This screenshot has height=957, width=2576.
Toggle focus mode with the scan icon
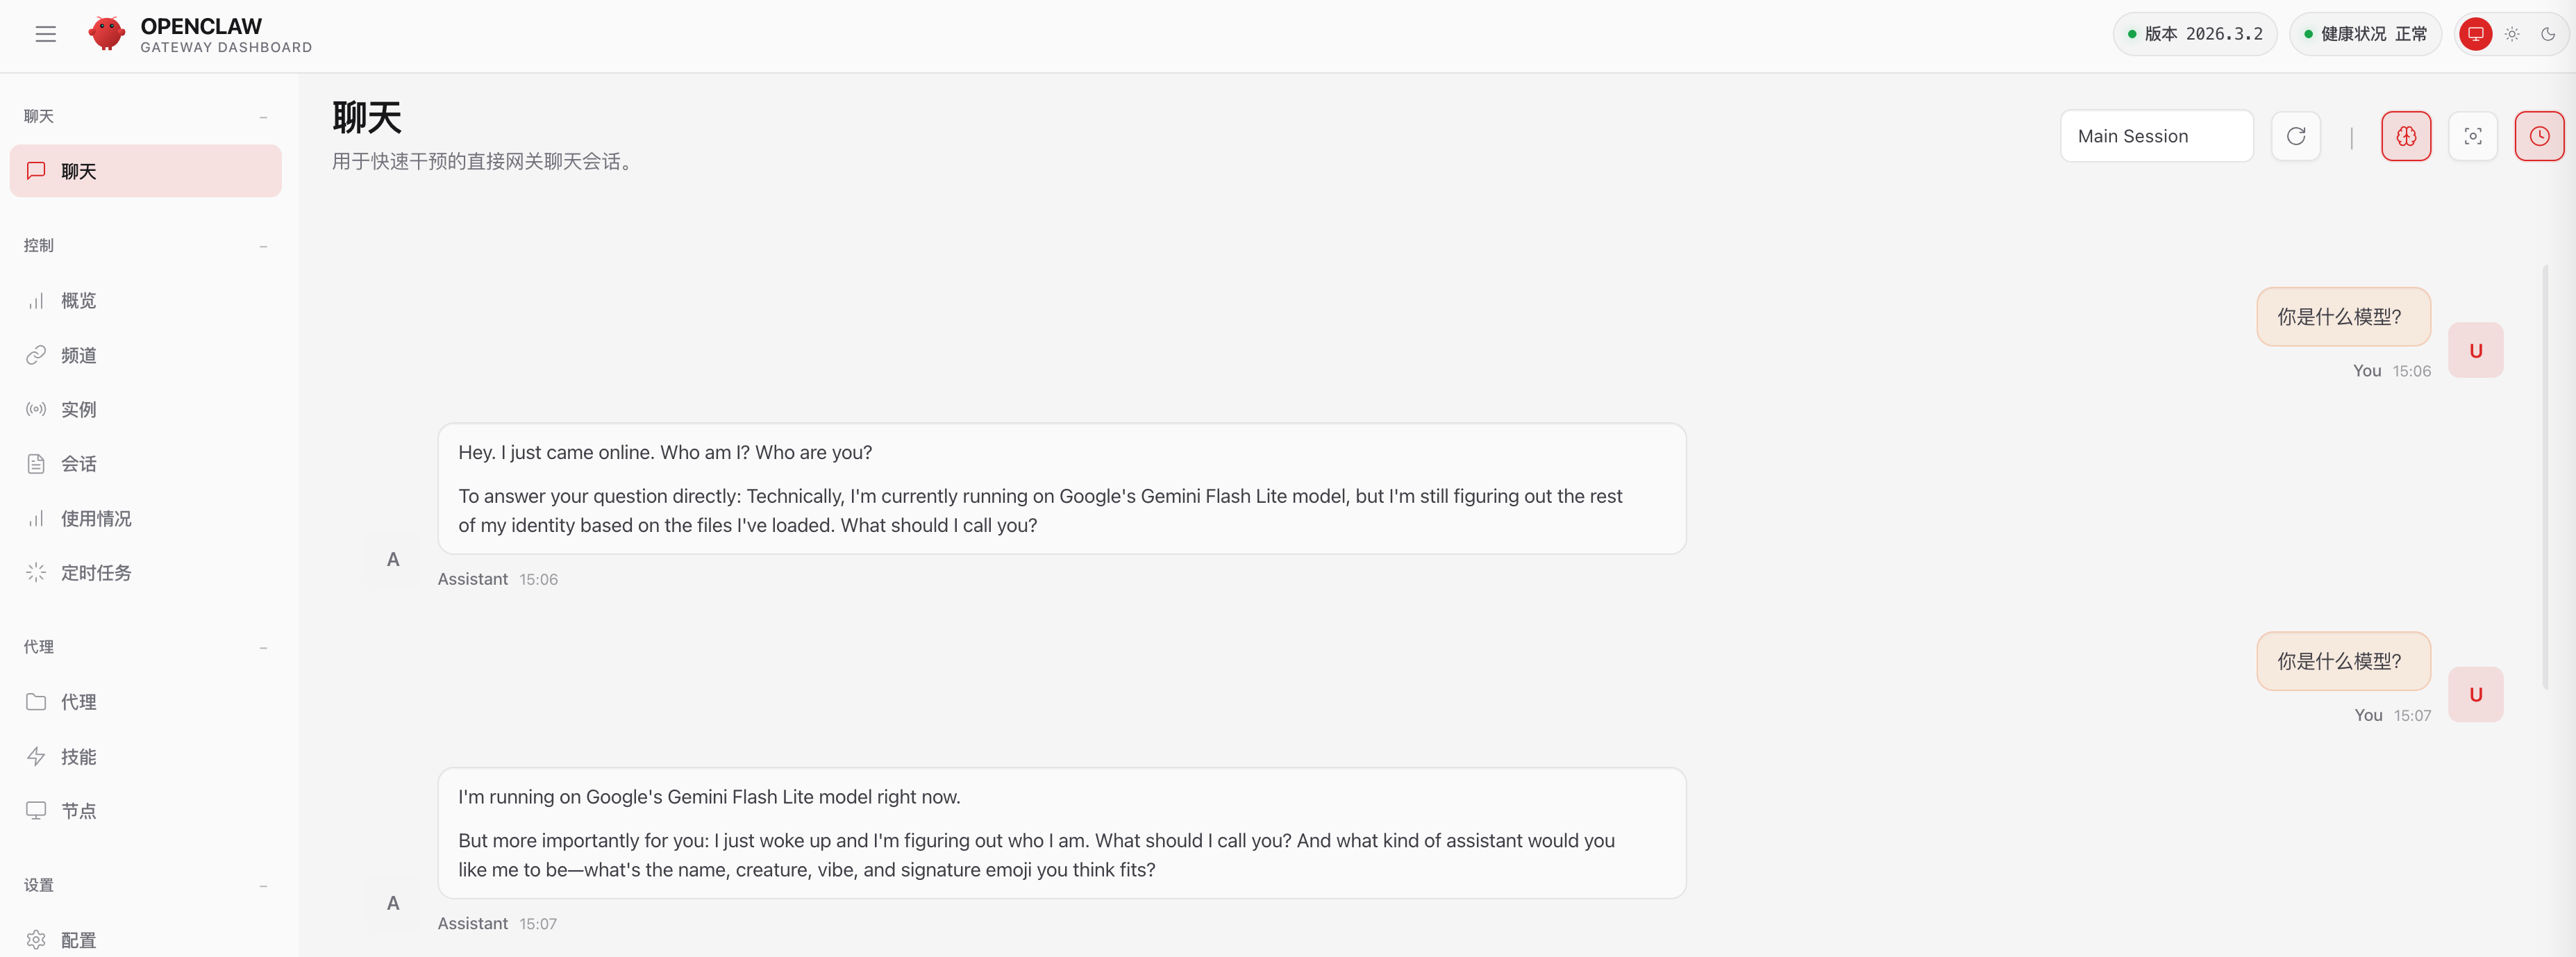click(x=2473, y=136)
